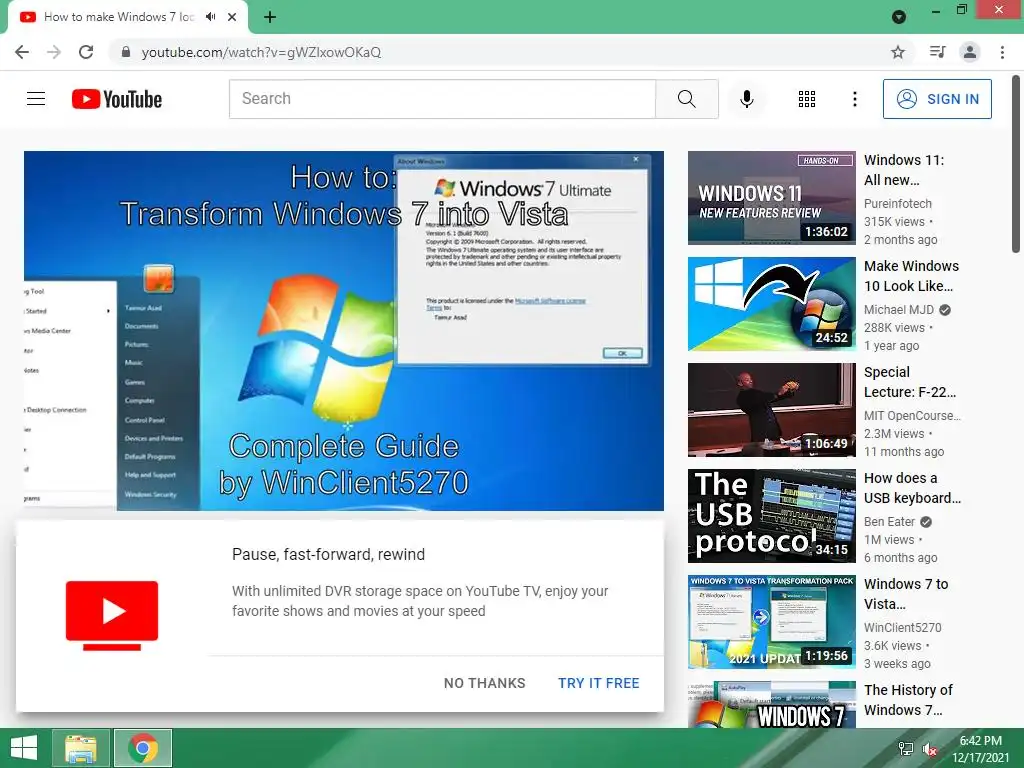Open History of Windows 7 thumbnail

point(771,704)
